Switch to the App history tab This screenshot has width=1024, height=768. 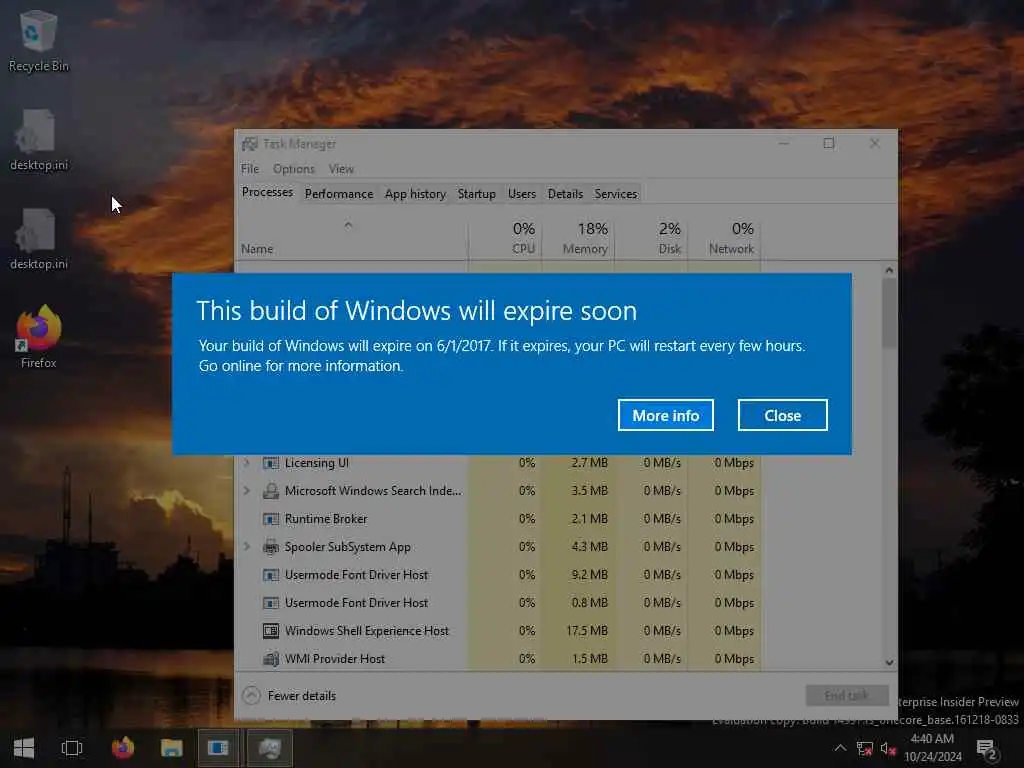click(415, 194)
